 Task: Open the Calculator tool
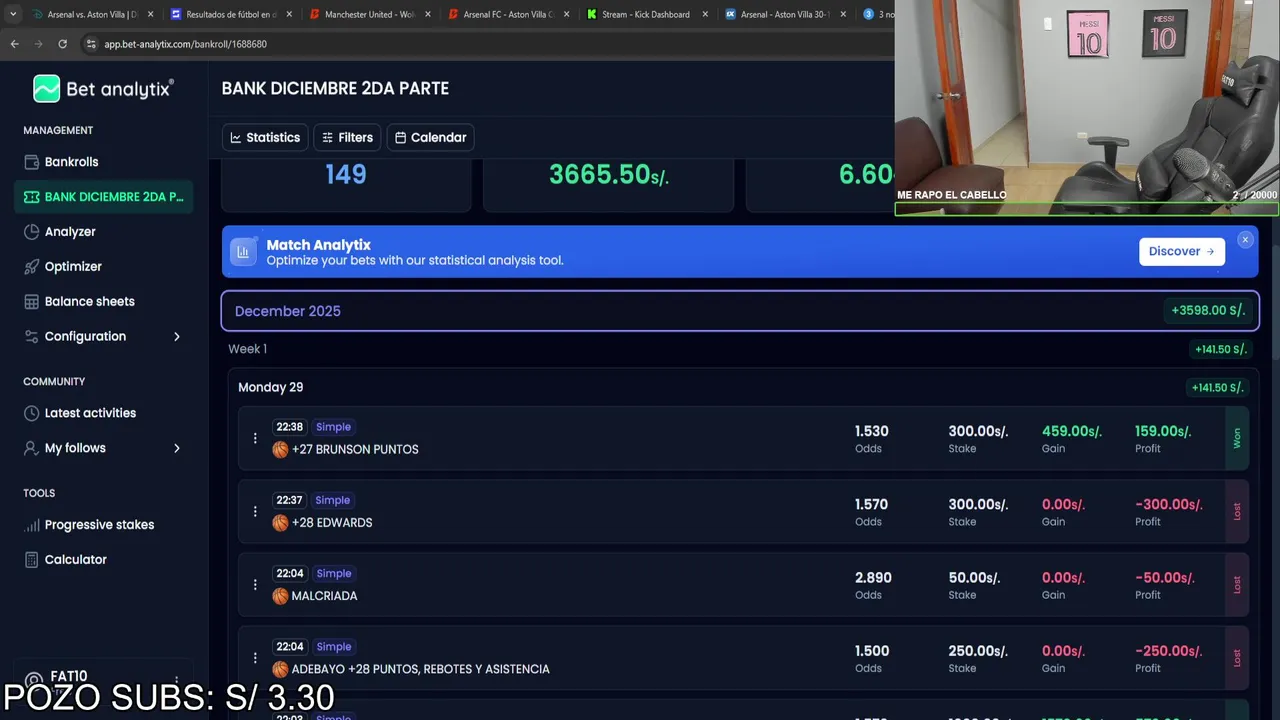pyautogui.click(x=75, y=560)
